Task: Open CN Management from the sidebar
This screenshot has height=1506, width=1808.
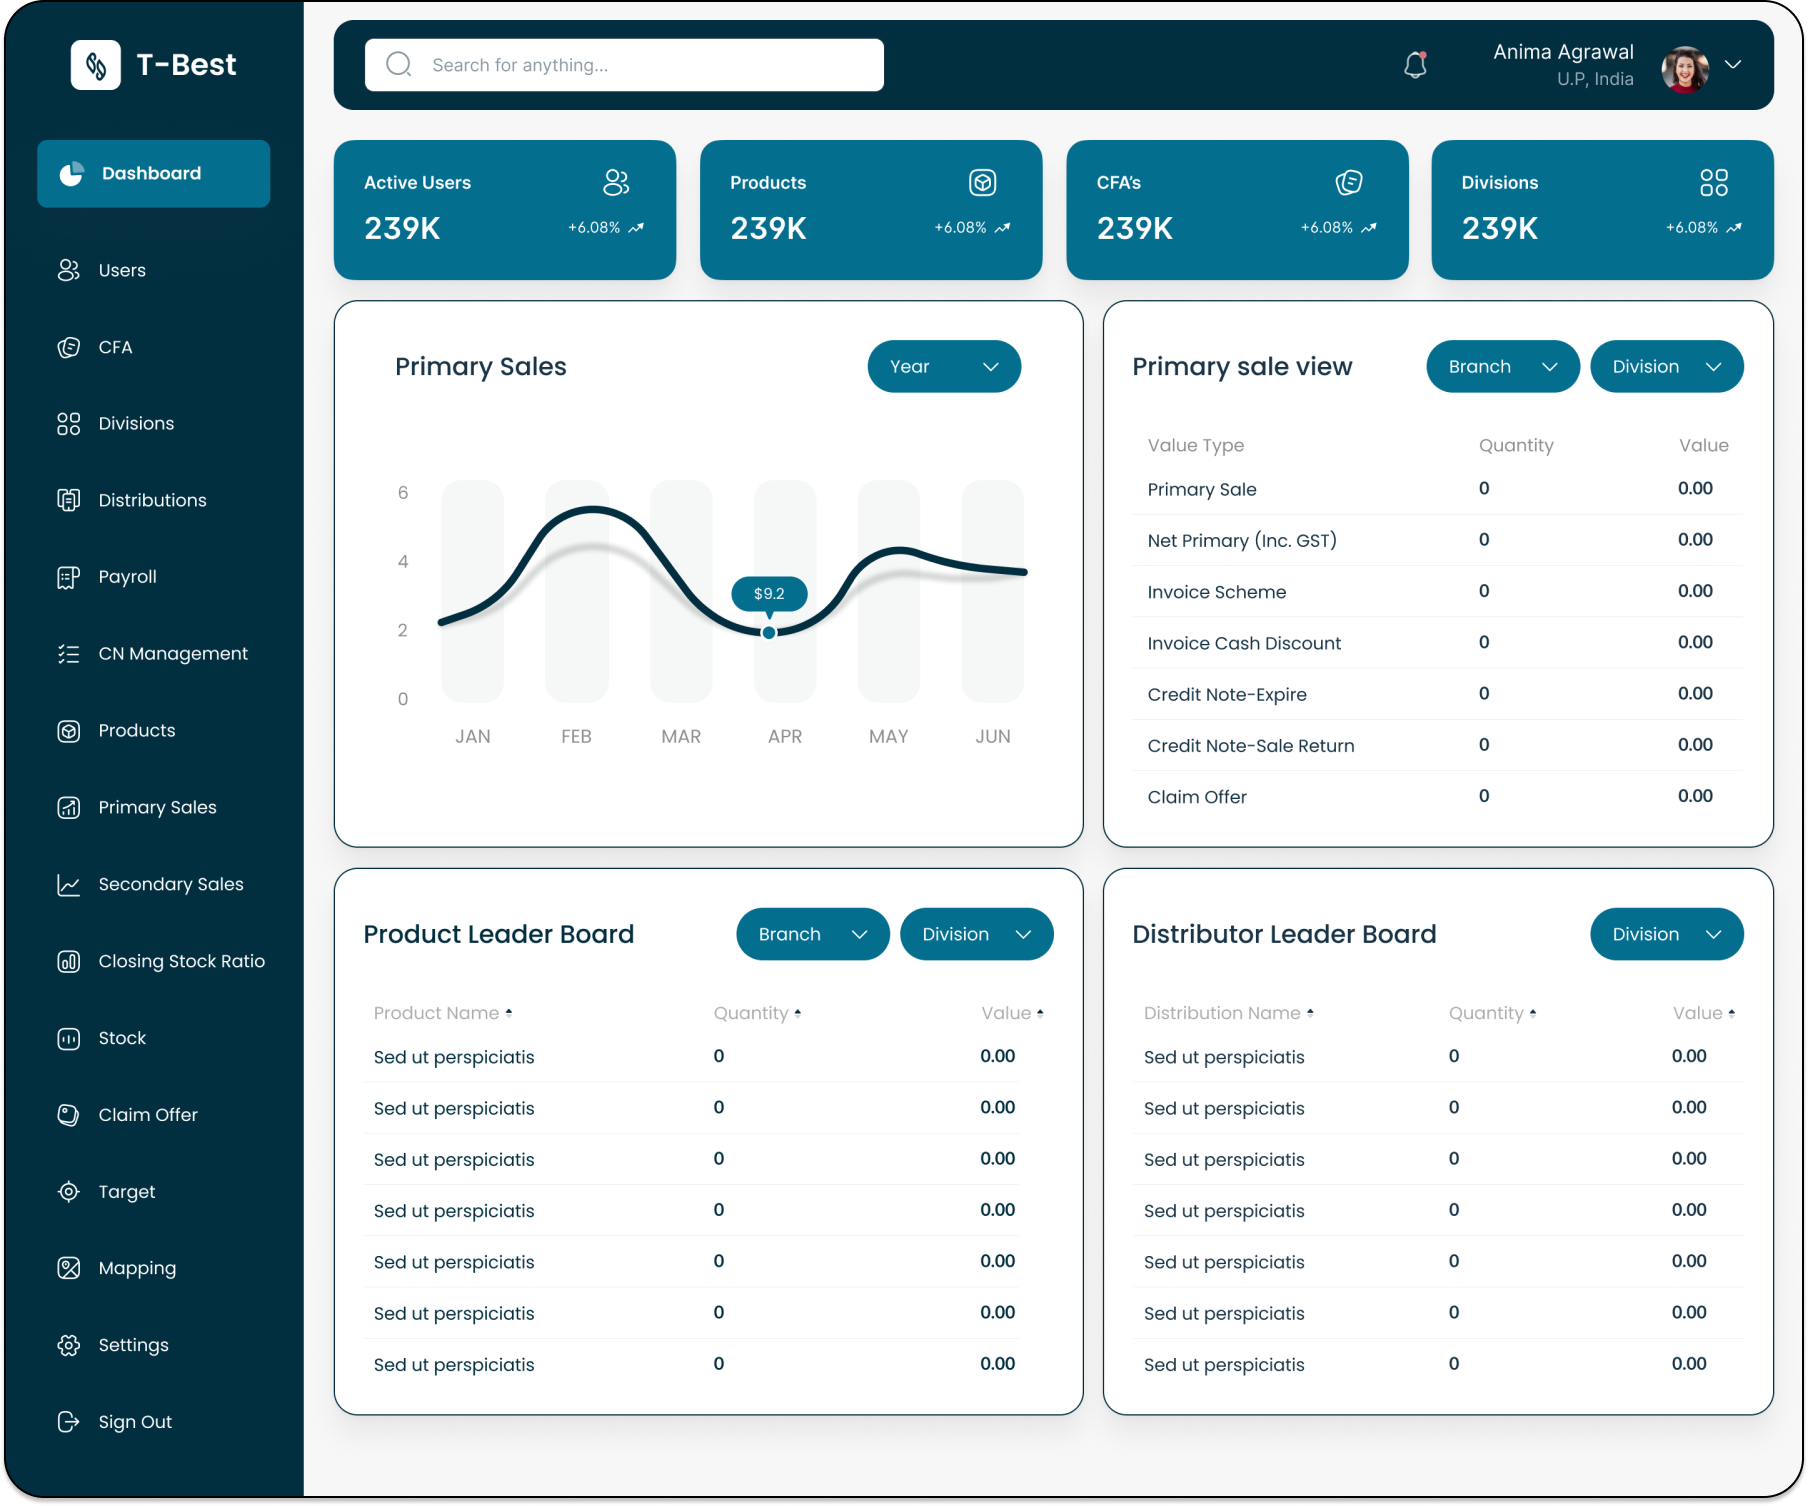Action: pyautogui.click(x=172, y=654)
